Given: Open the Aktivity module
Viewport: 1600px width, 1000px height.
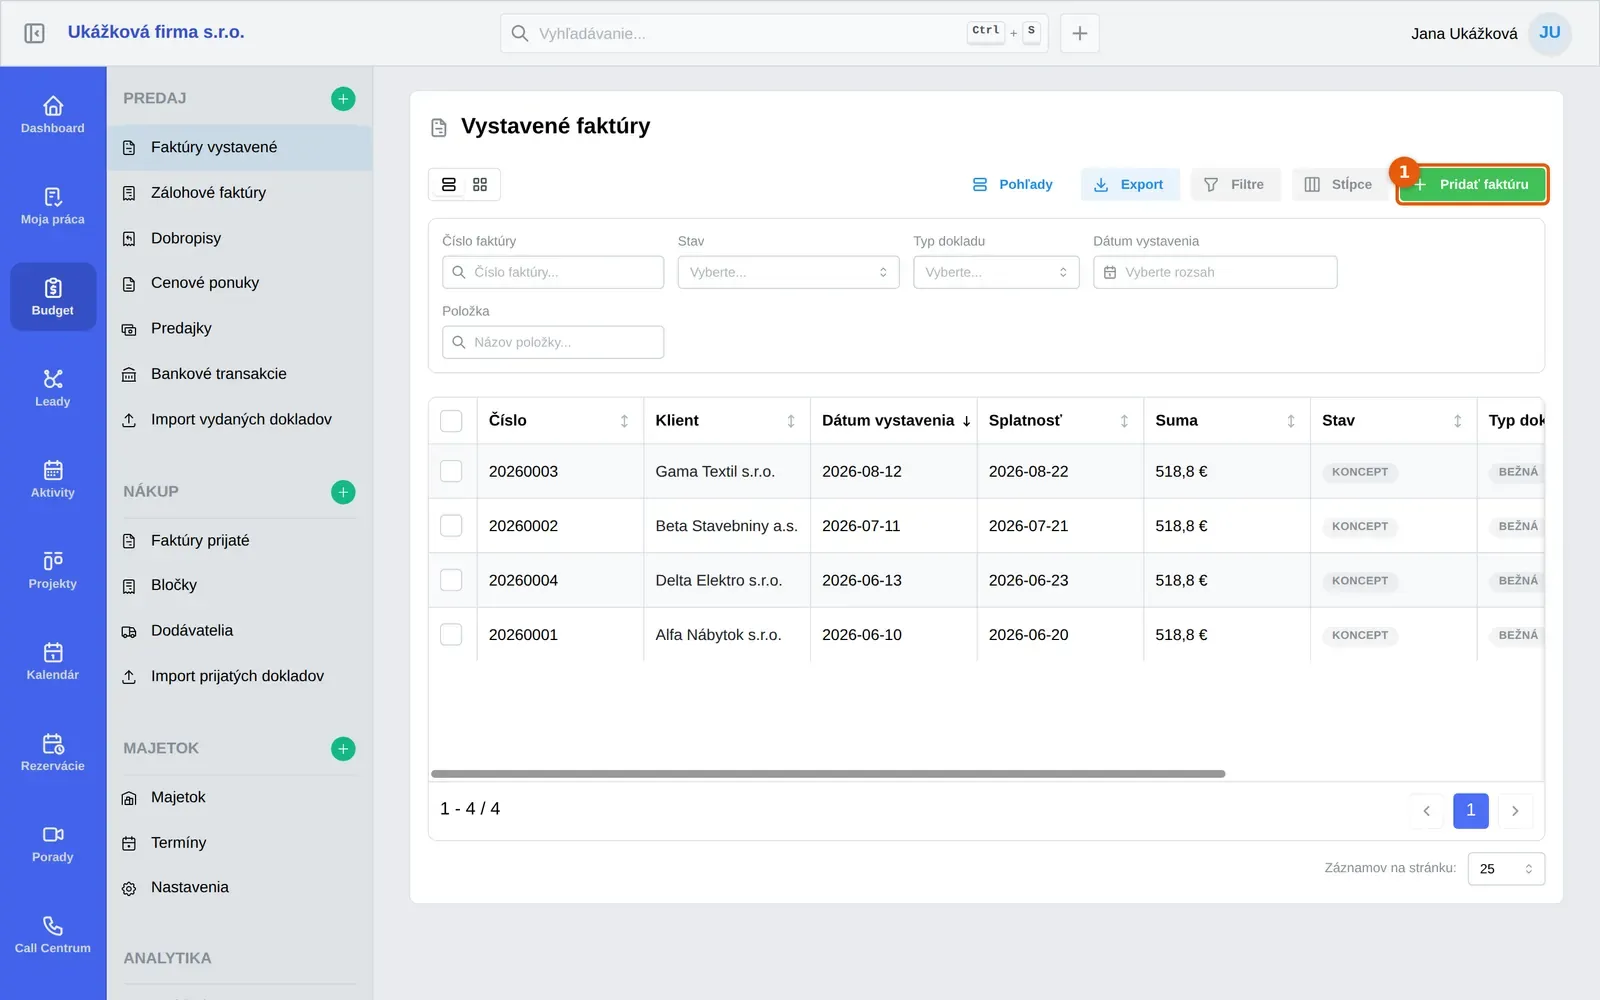Looking at the screenshot, I should 53,479.
